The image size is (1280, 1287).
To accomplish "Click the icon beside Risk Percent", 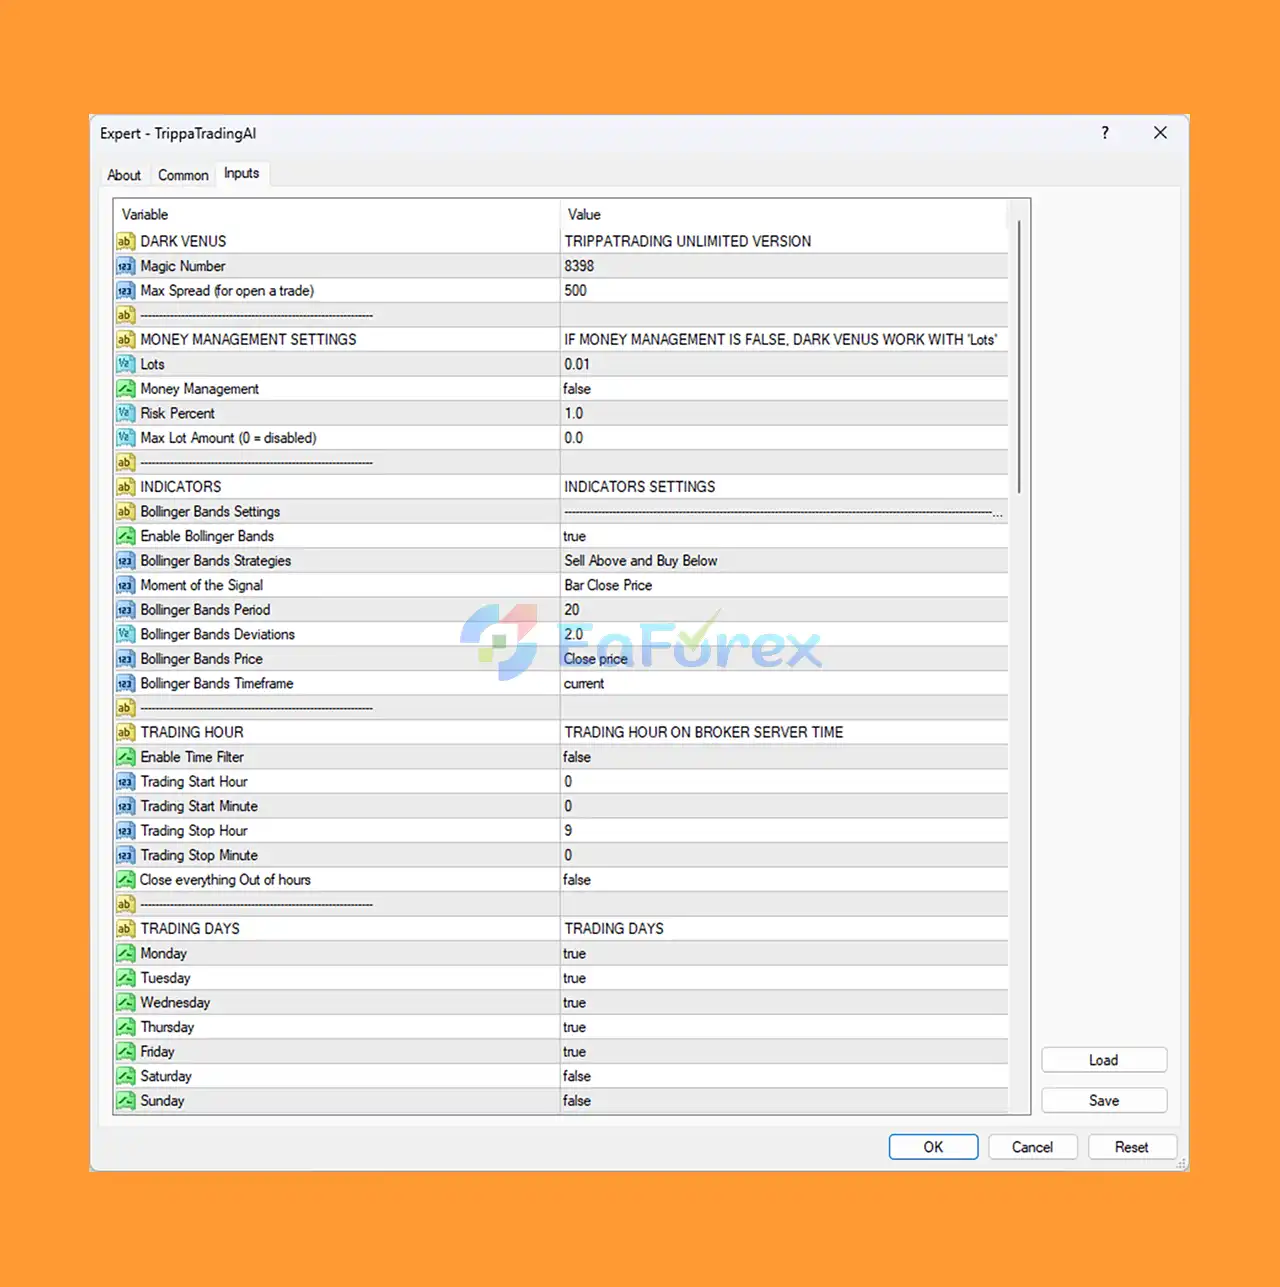I will (x=125, y=413).
